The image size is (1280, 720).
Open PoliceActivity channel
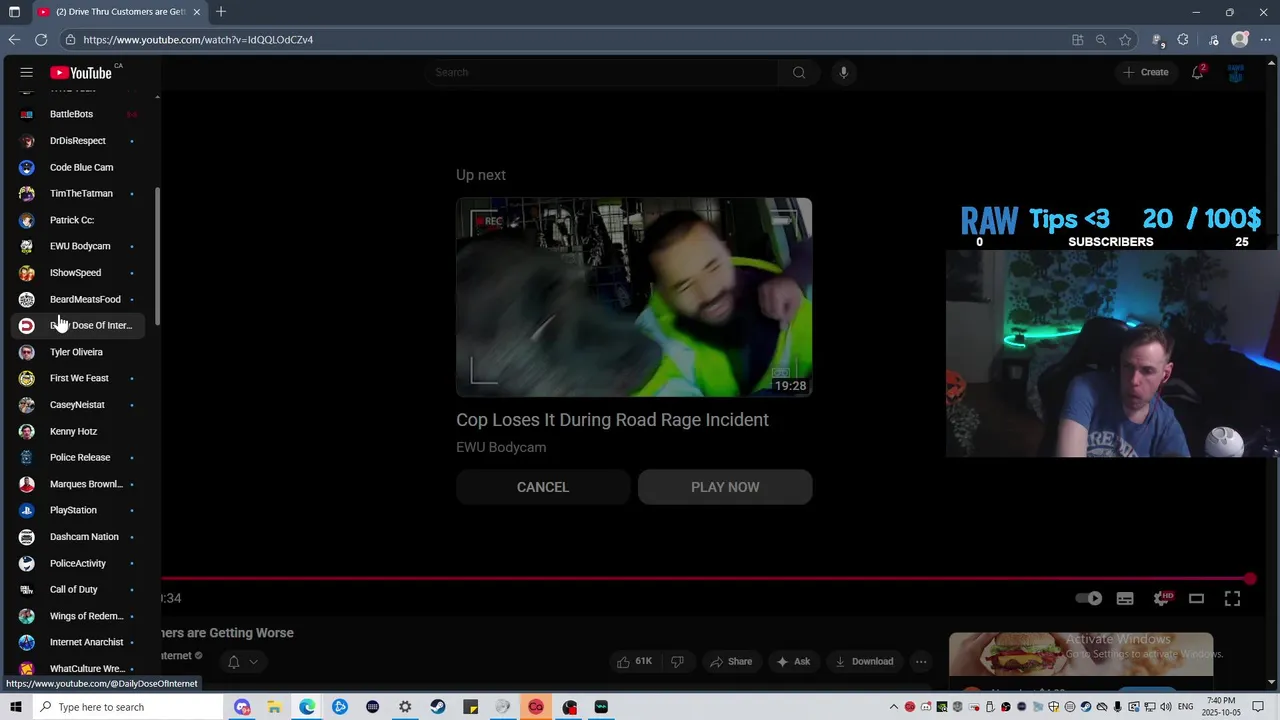pyautogui.click(x=79, y=563)
